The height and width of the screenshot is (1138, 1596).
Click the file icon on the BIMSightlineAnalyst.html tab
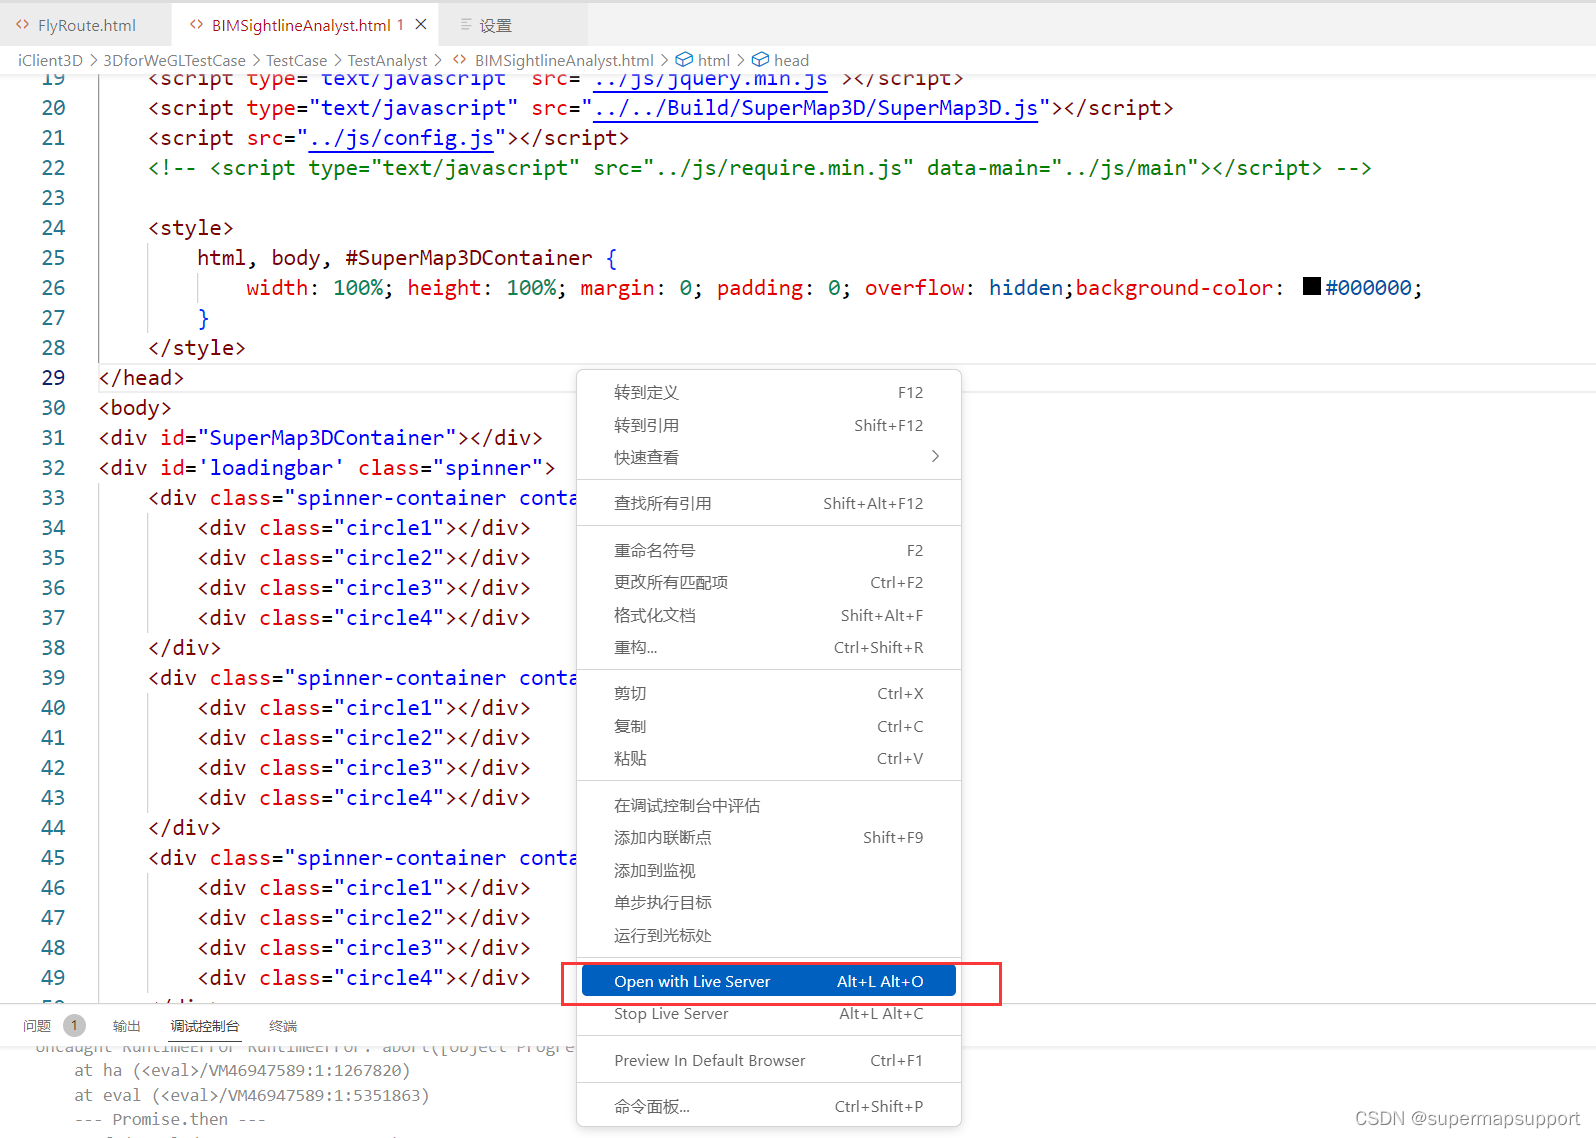click(196, 25)
